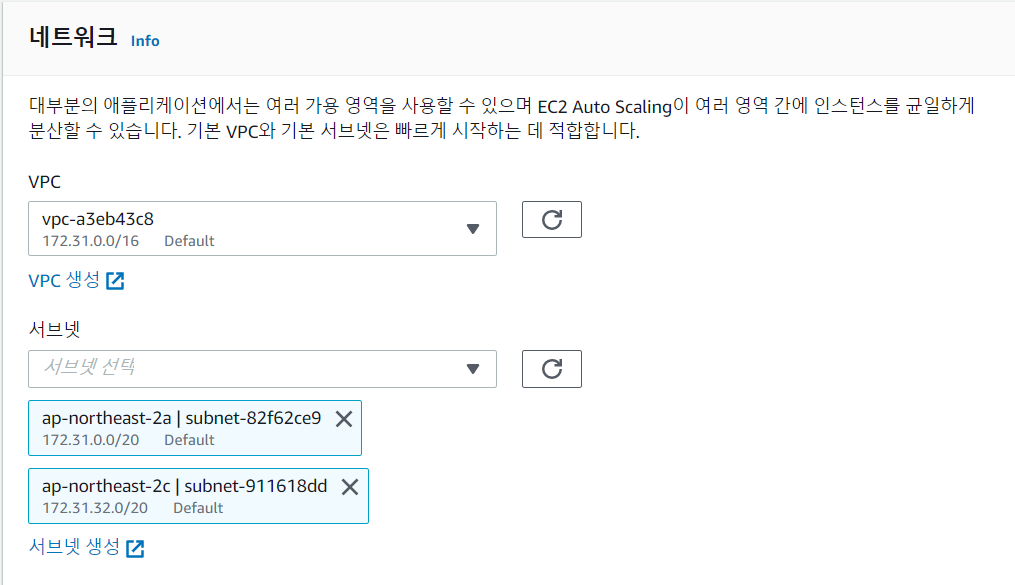
Task: Select the ap-northeast-2c subnet-911618dd chip
Action: pyautogui.click(x=184, y=496)
